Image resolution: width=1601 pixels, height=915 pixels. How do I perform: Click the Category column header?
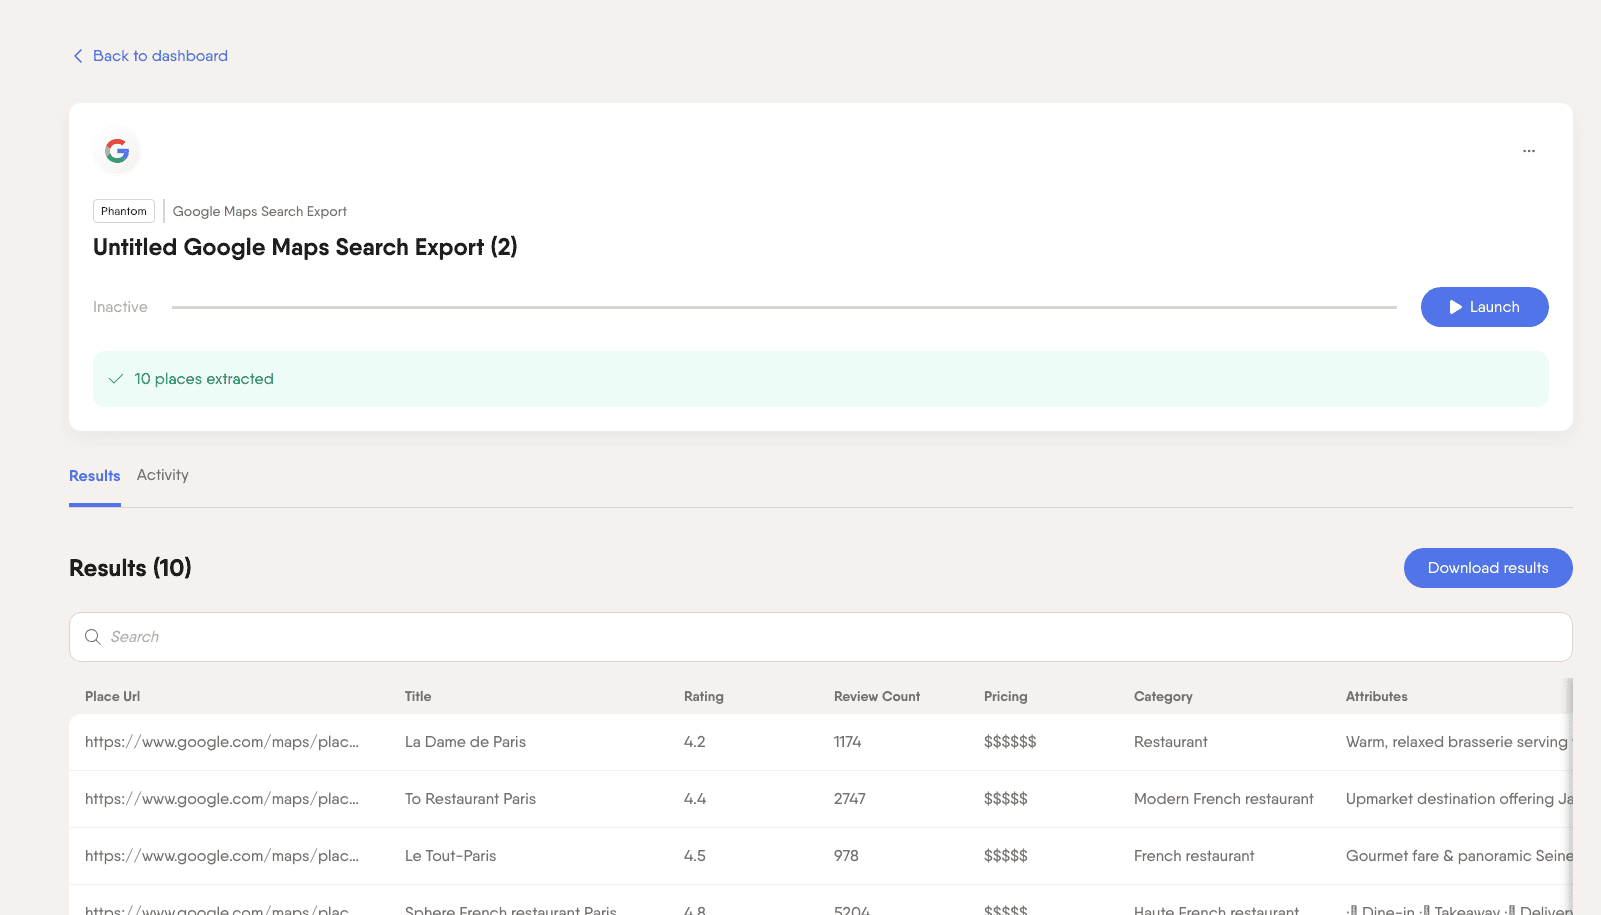tap(1163, 696)
